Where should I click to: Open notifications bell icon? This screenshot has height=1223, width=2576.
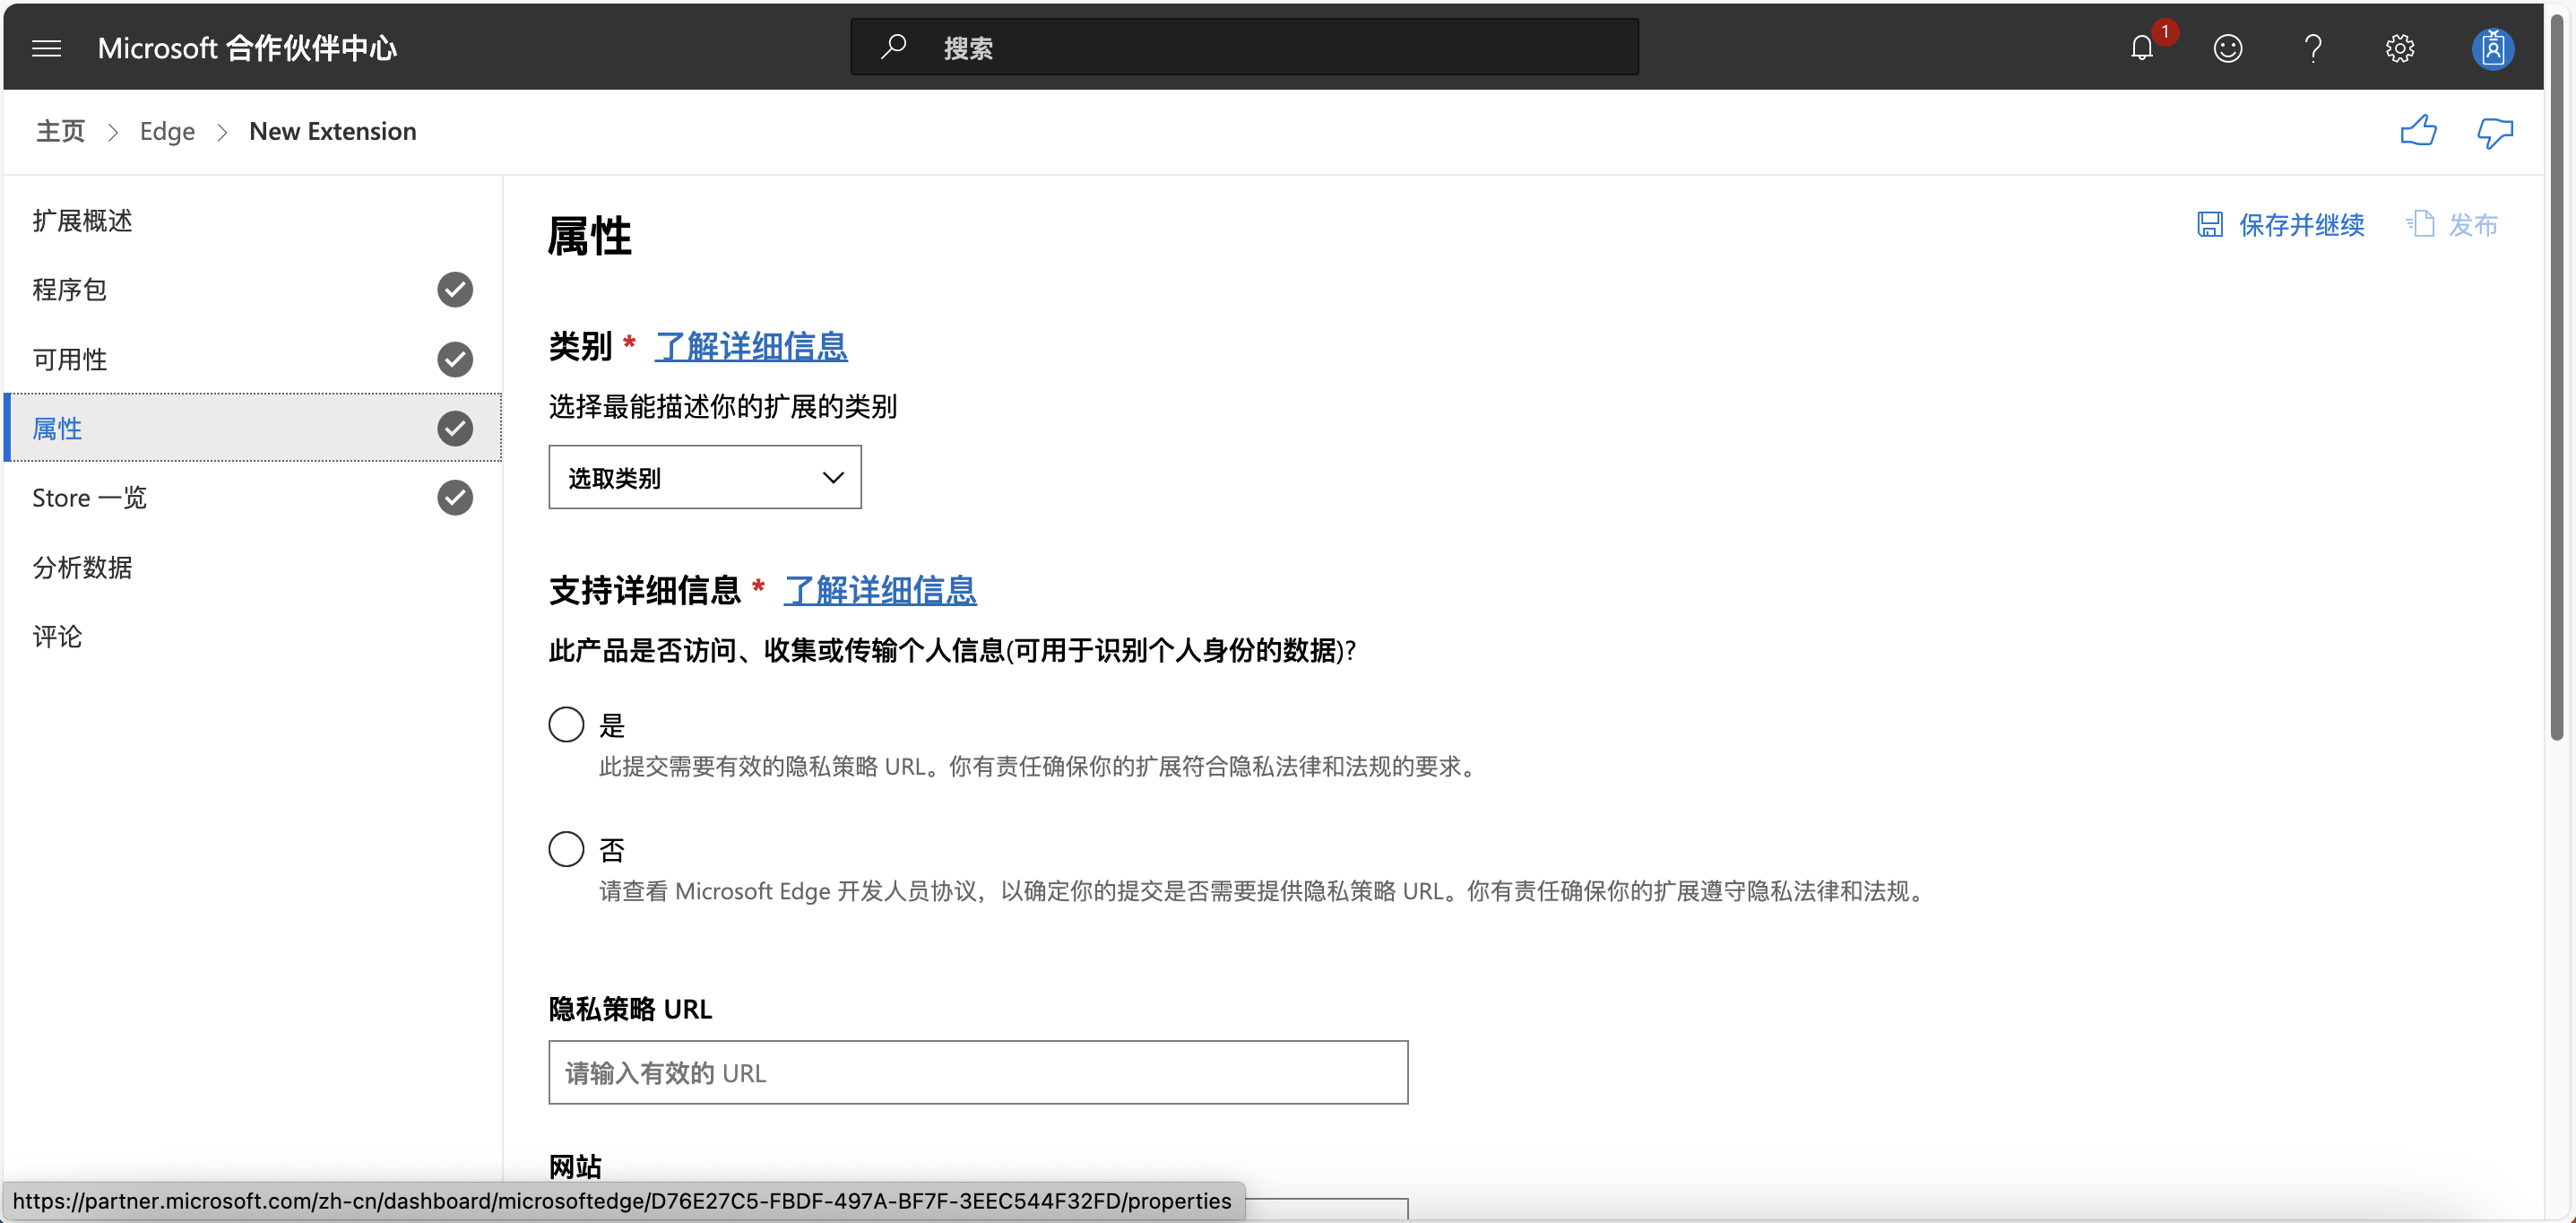coord(2141,48)
